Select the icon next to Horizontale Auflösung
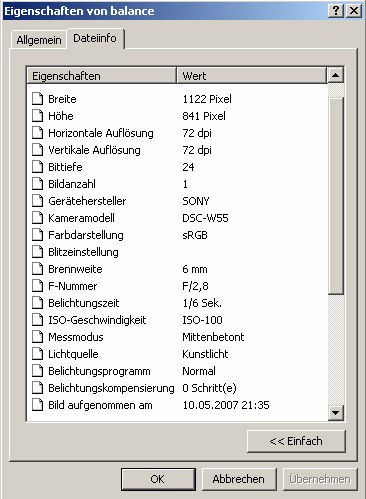 pyautogui.click(x=38, y=133)
